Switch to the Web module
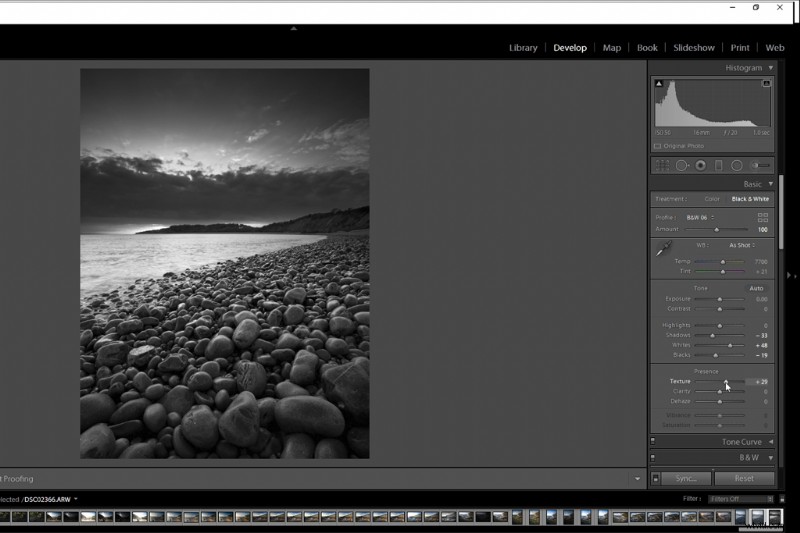 [x=774, y=47]
